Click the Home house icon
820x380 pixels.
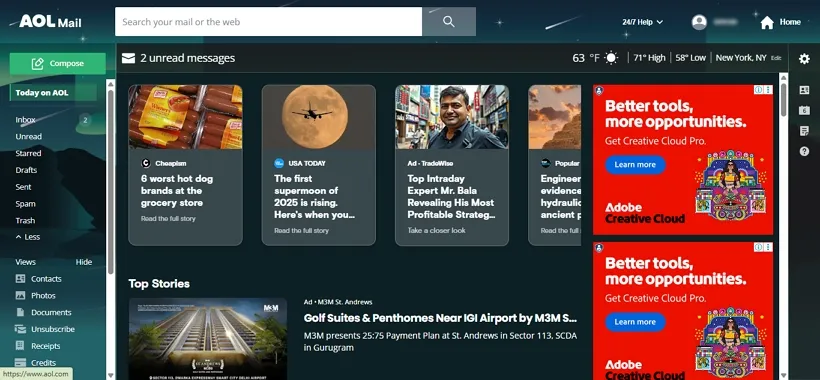767,22
